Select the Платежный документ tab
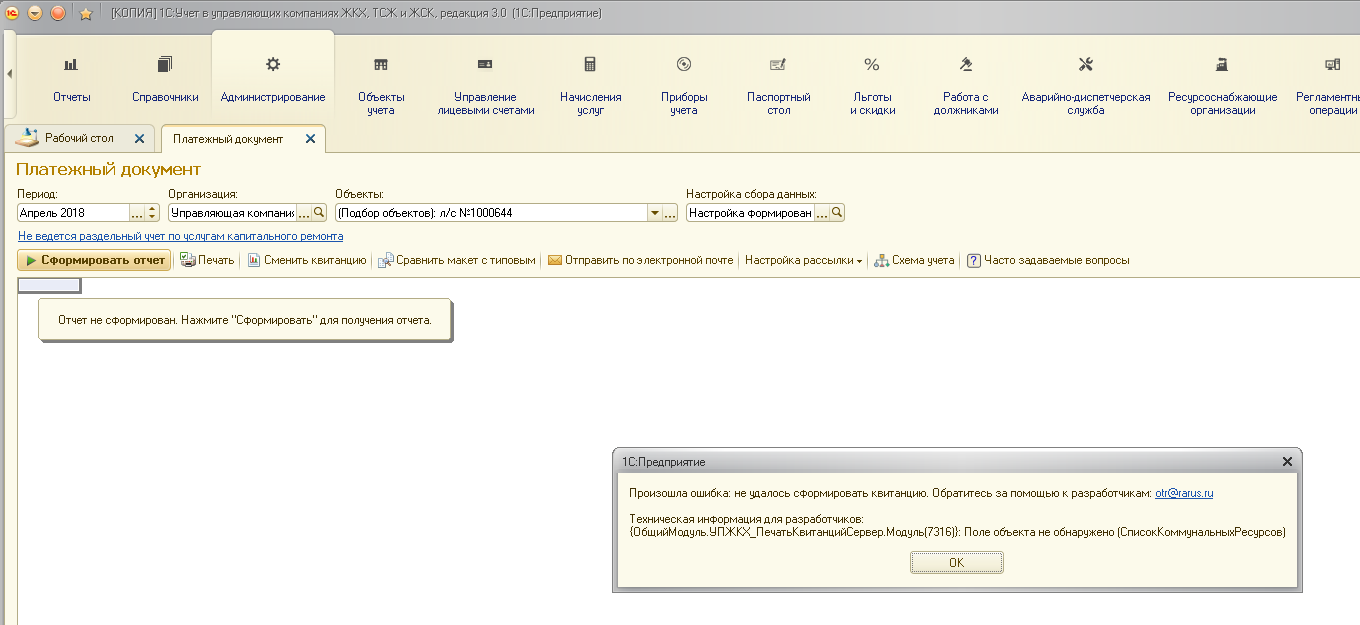This screenshot has height=625, width=1360. pyautogui.click(x=228, y=139)
